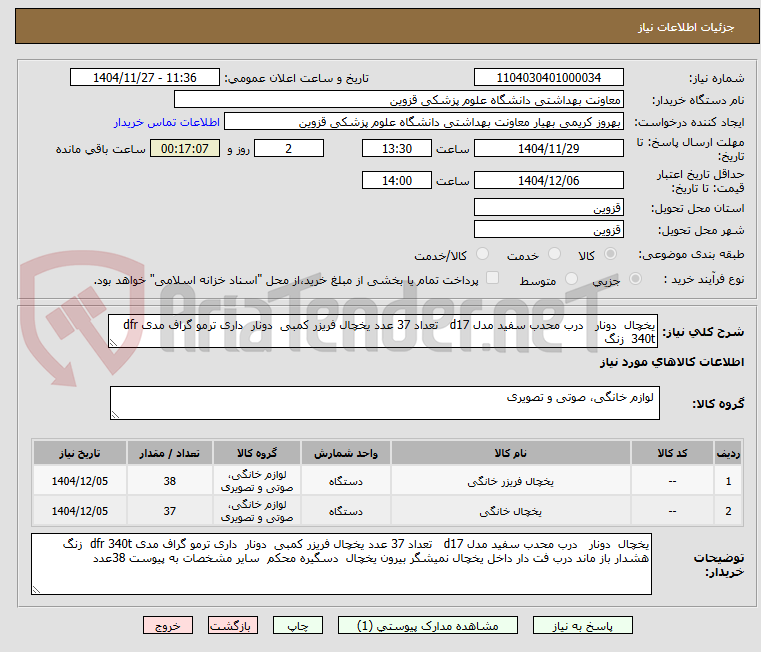Image resolution: width=761 pixels, height=652 pixels.
Task: Click the 'تاریخ نیاز' column header
Action: tap(80, 453)
